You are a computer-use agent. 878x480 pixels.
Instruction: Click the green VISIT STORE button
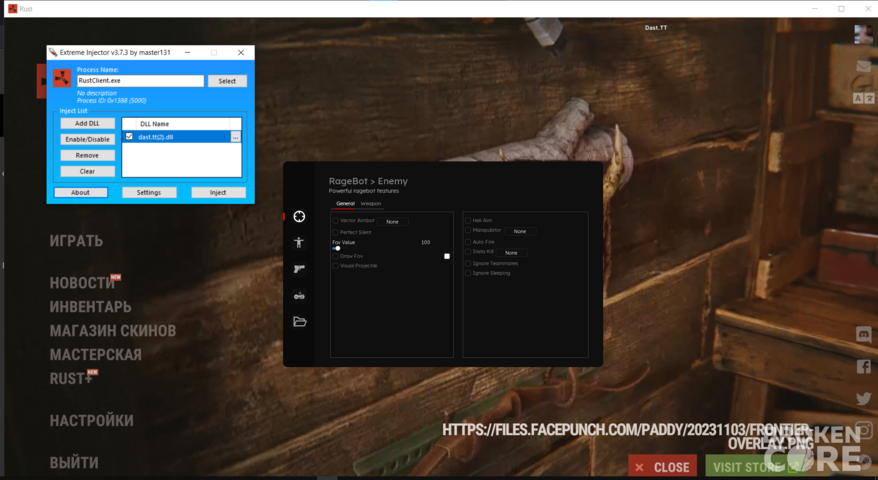[755, 467]
